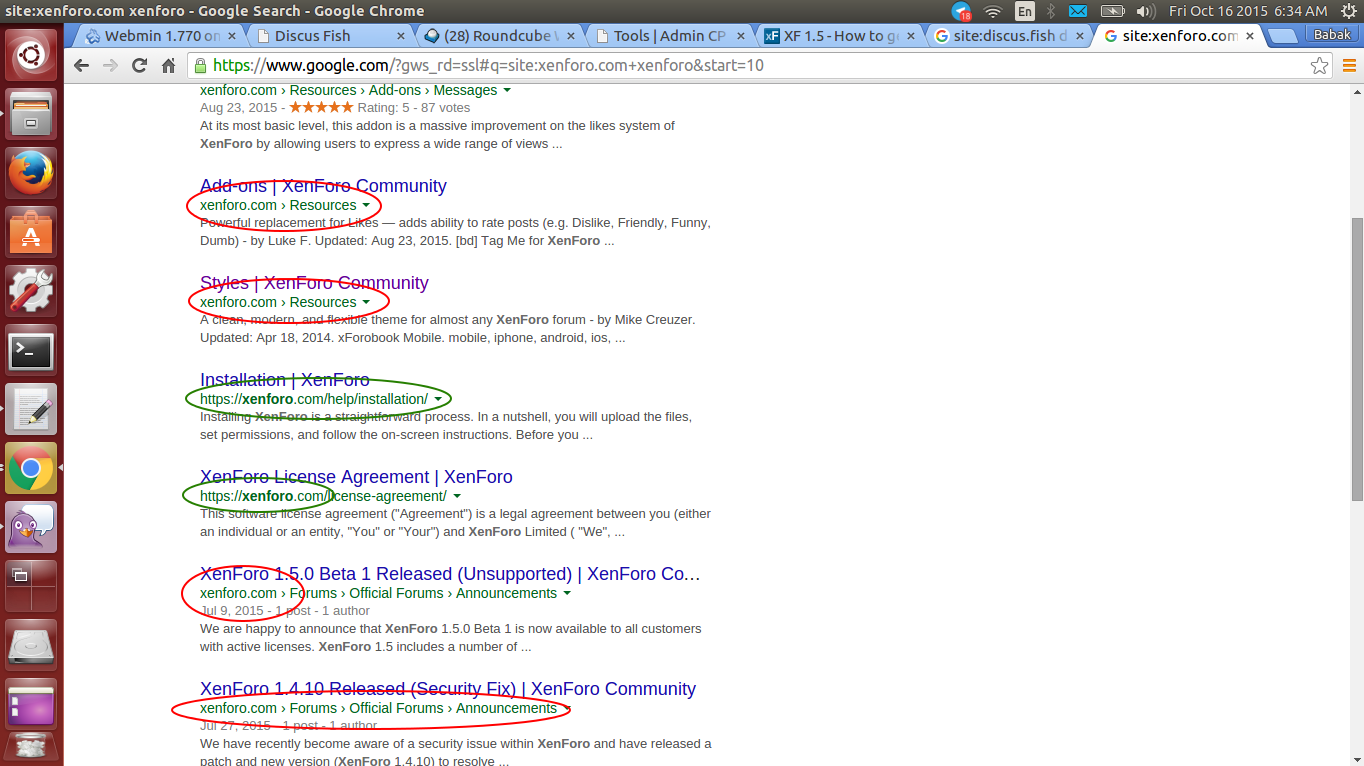1364x766 pixels.
Task: Open the Bluetooth indicator in the top panel
Action: (x=1051, y=11)
